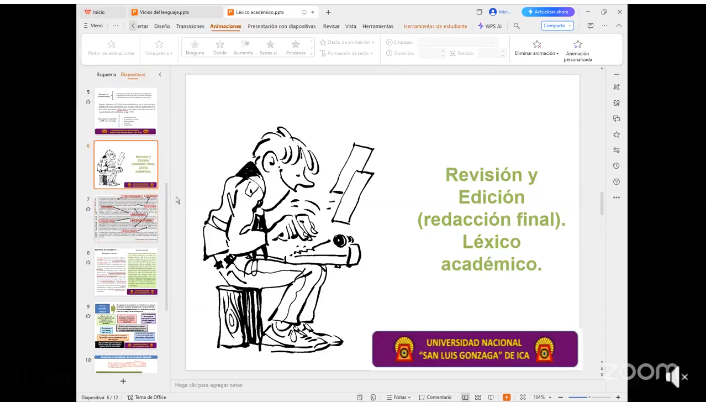The image size is (706, 402).
Task: Click the add slide plus icon below thumbnails
Action: (x=123, y=381)
